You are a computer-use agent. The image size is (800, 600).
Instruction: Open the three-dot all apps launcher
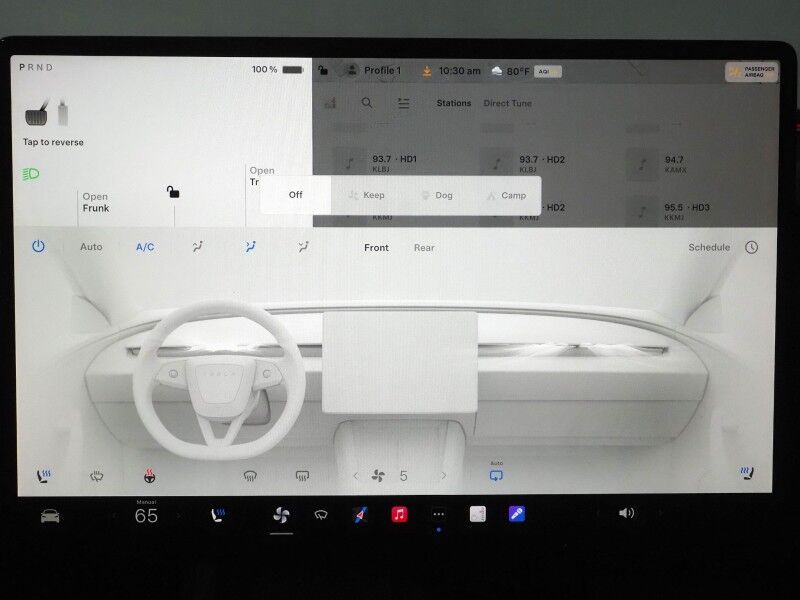point(439,514)
